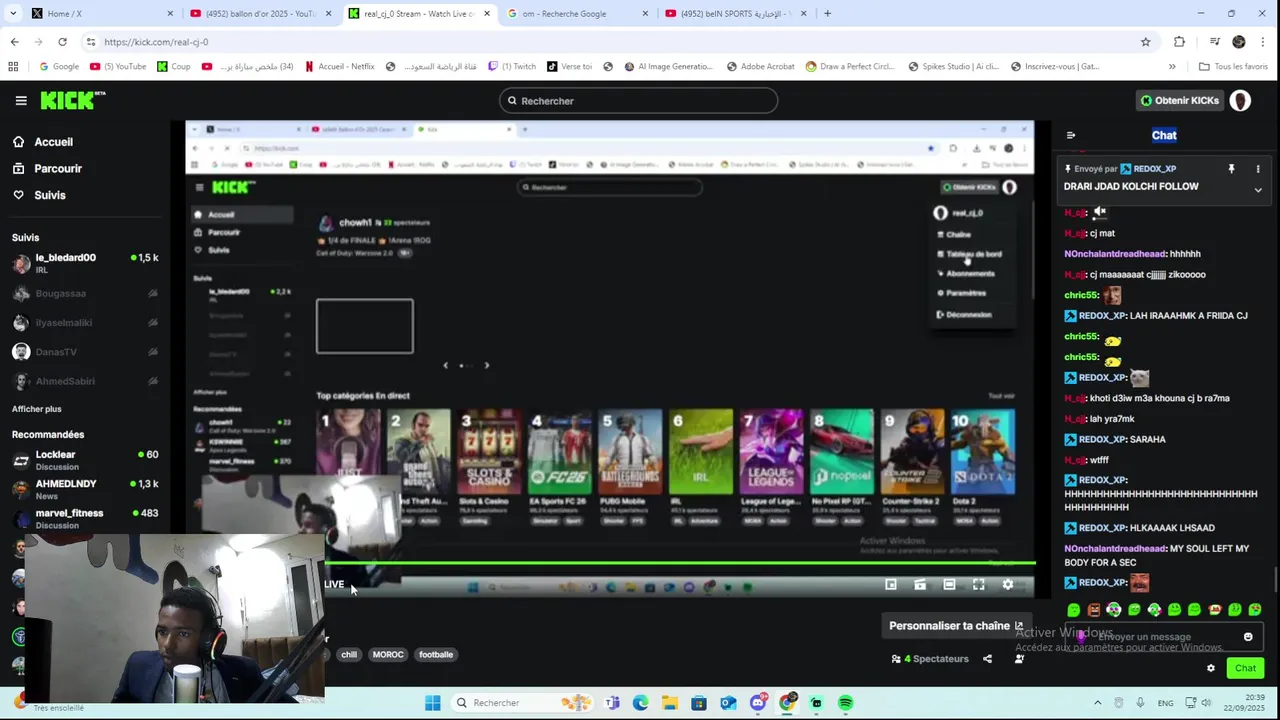
Task: Open DanasTV channel
Action: coord(85,352)
